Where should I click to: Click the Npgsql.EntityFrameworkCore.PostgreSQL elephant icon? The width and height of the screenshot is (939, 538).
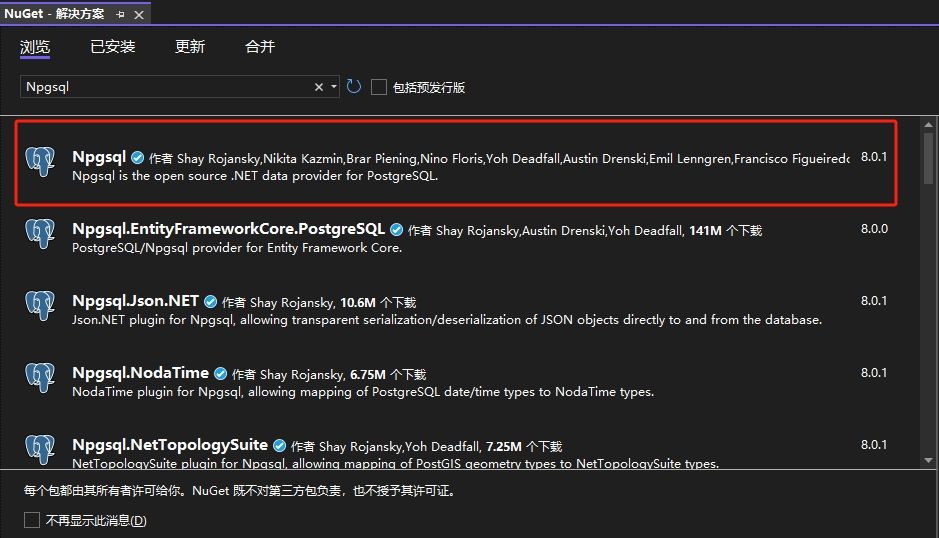coord(40,233)
